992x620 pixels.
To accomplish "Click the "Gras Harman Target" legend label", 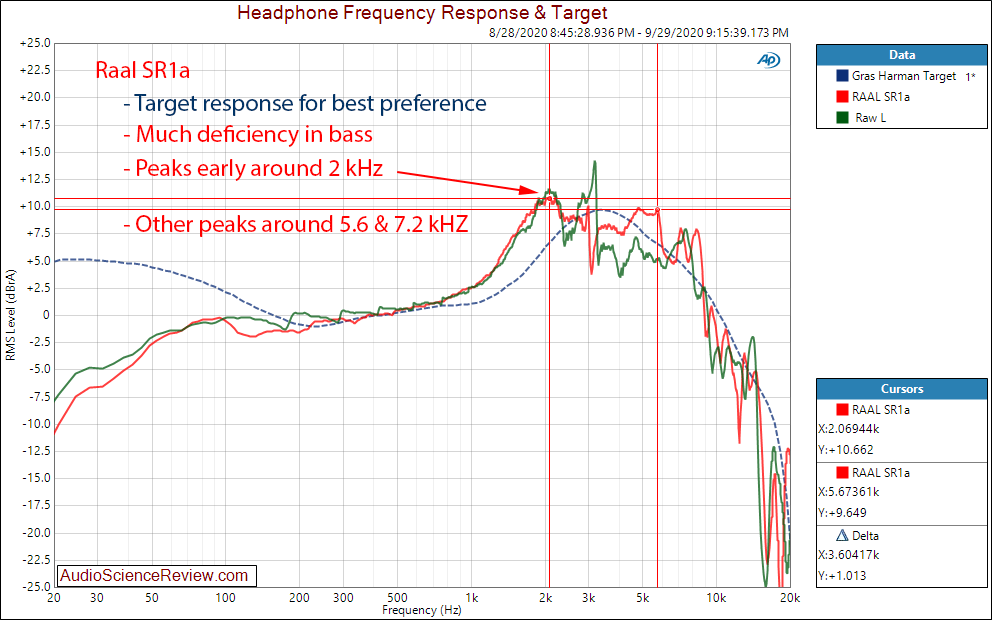I will [903, 76].
